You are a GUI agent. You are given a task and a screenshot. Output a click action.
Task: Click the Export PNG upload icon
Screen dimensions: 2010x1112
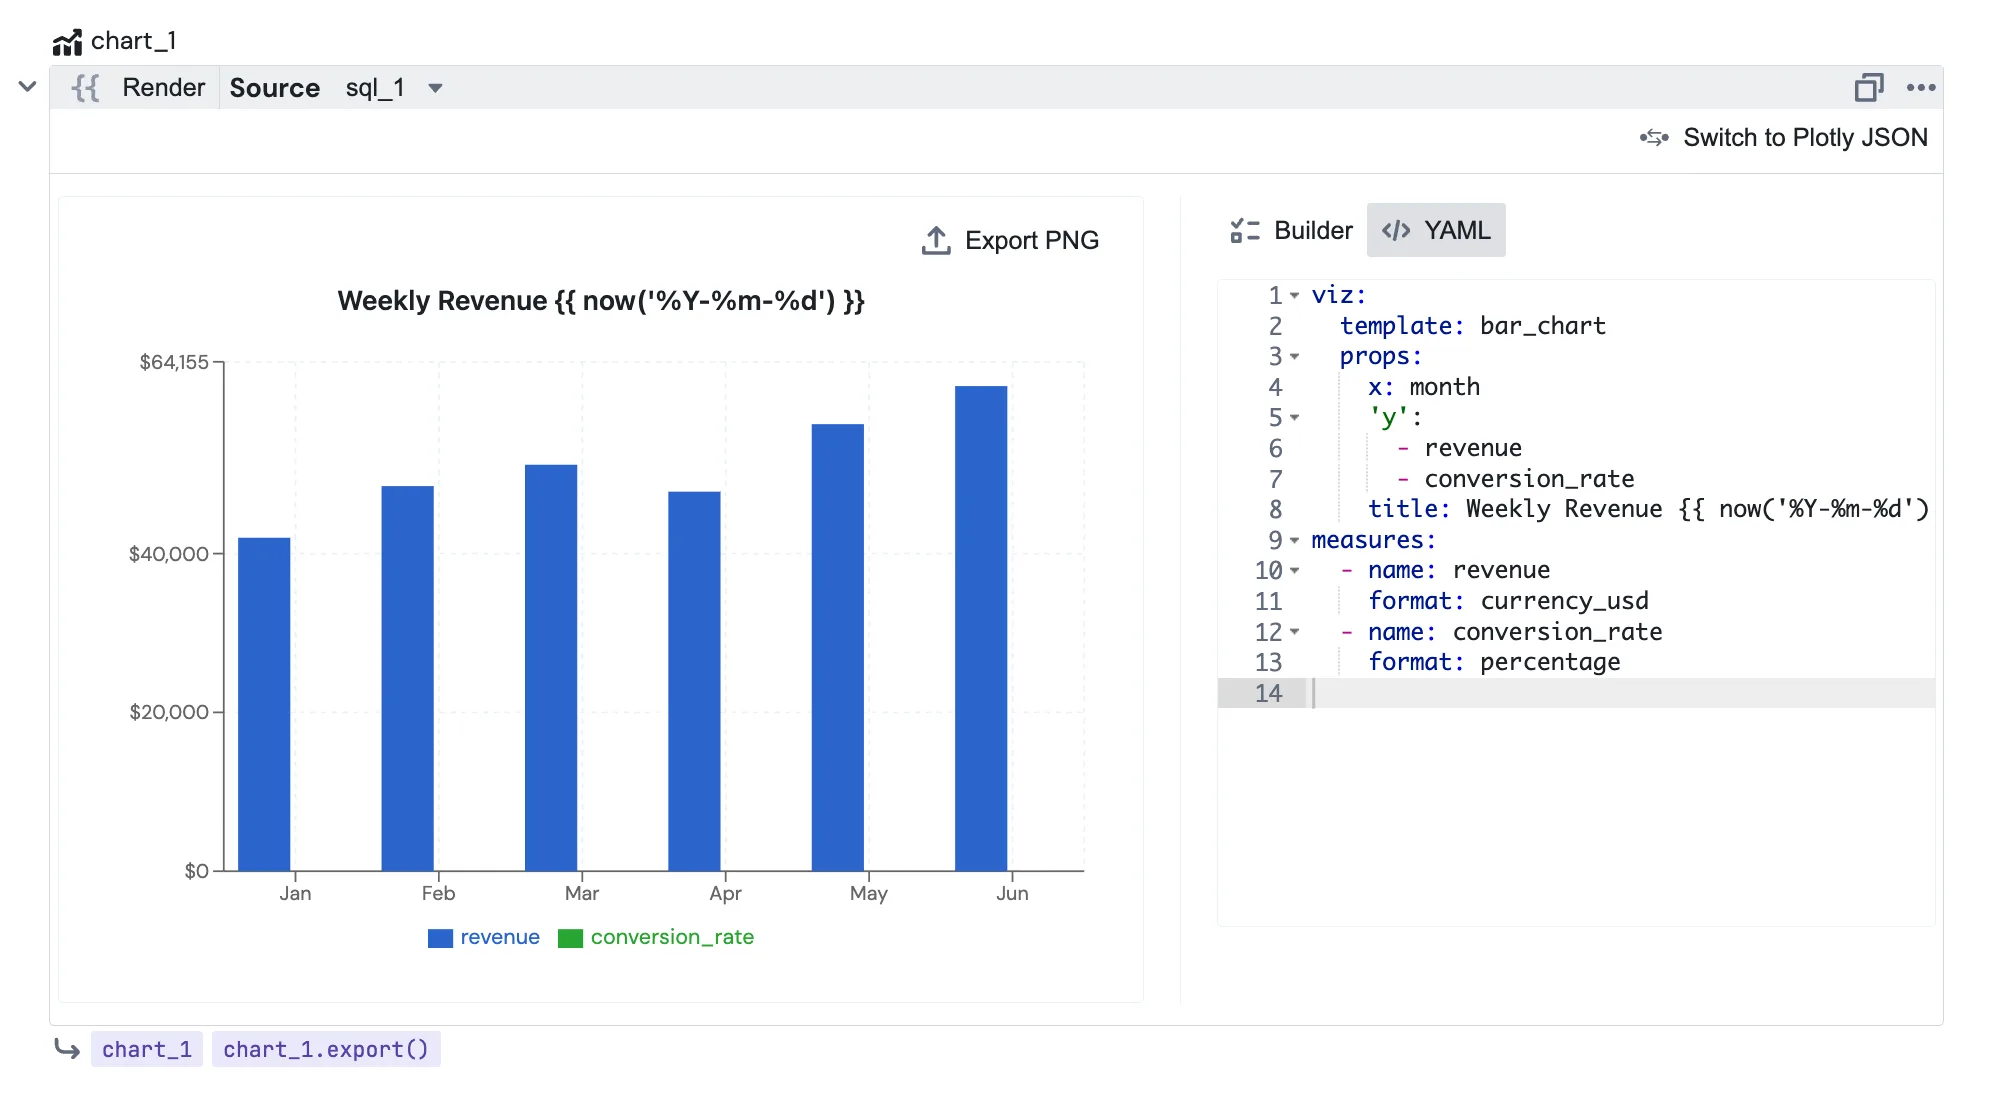click(x=936, y=240)
